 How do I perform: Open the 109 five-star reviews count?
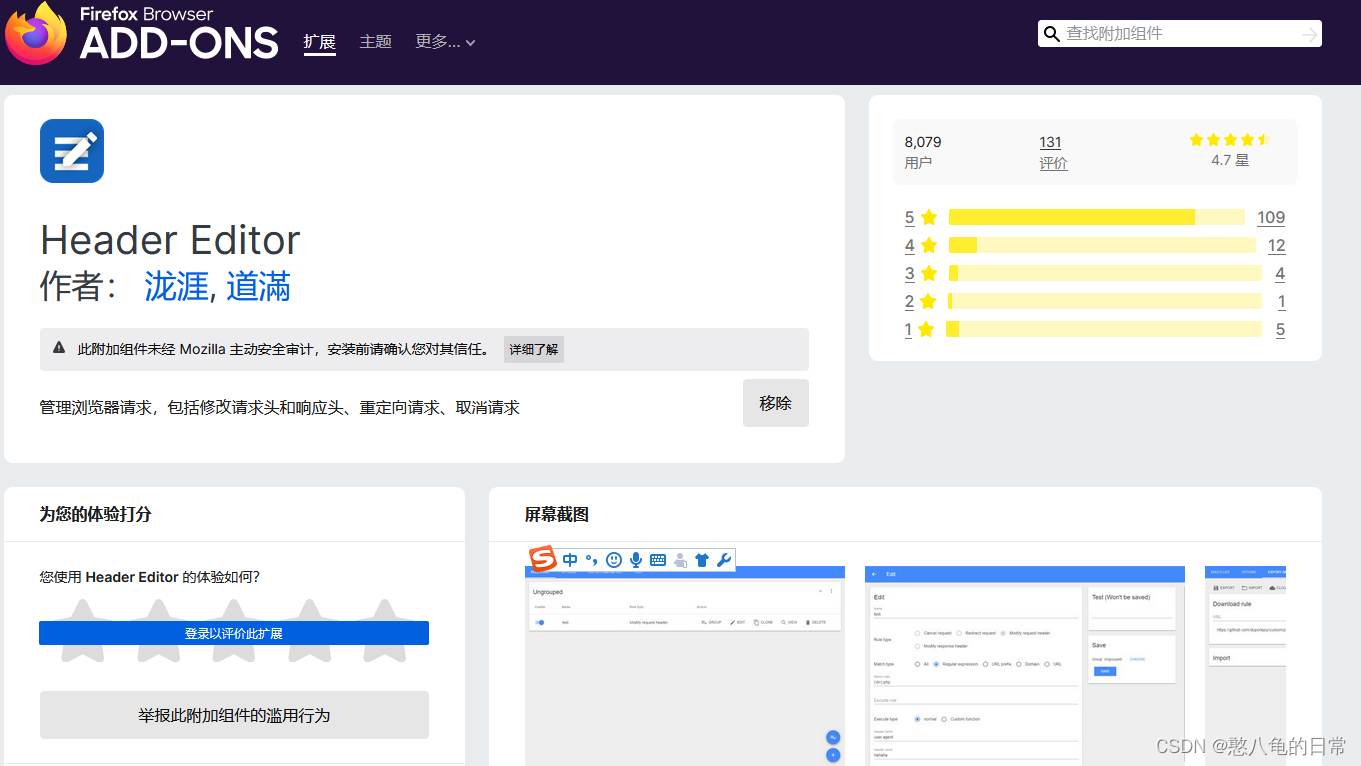click(1271, 217)
